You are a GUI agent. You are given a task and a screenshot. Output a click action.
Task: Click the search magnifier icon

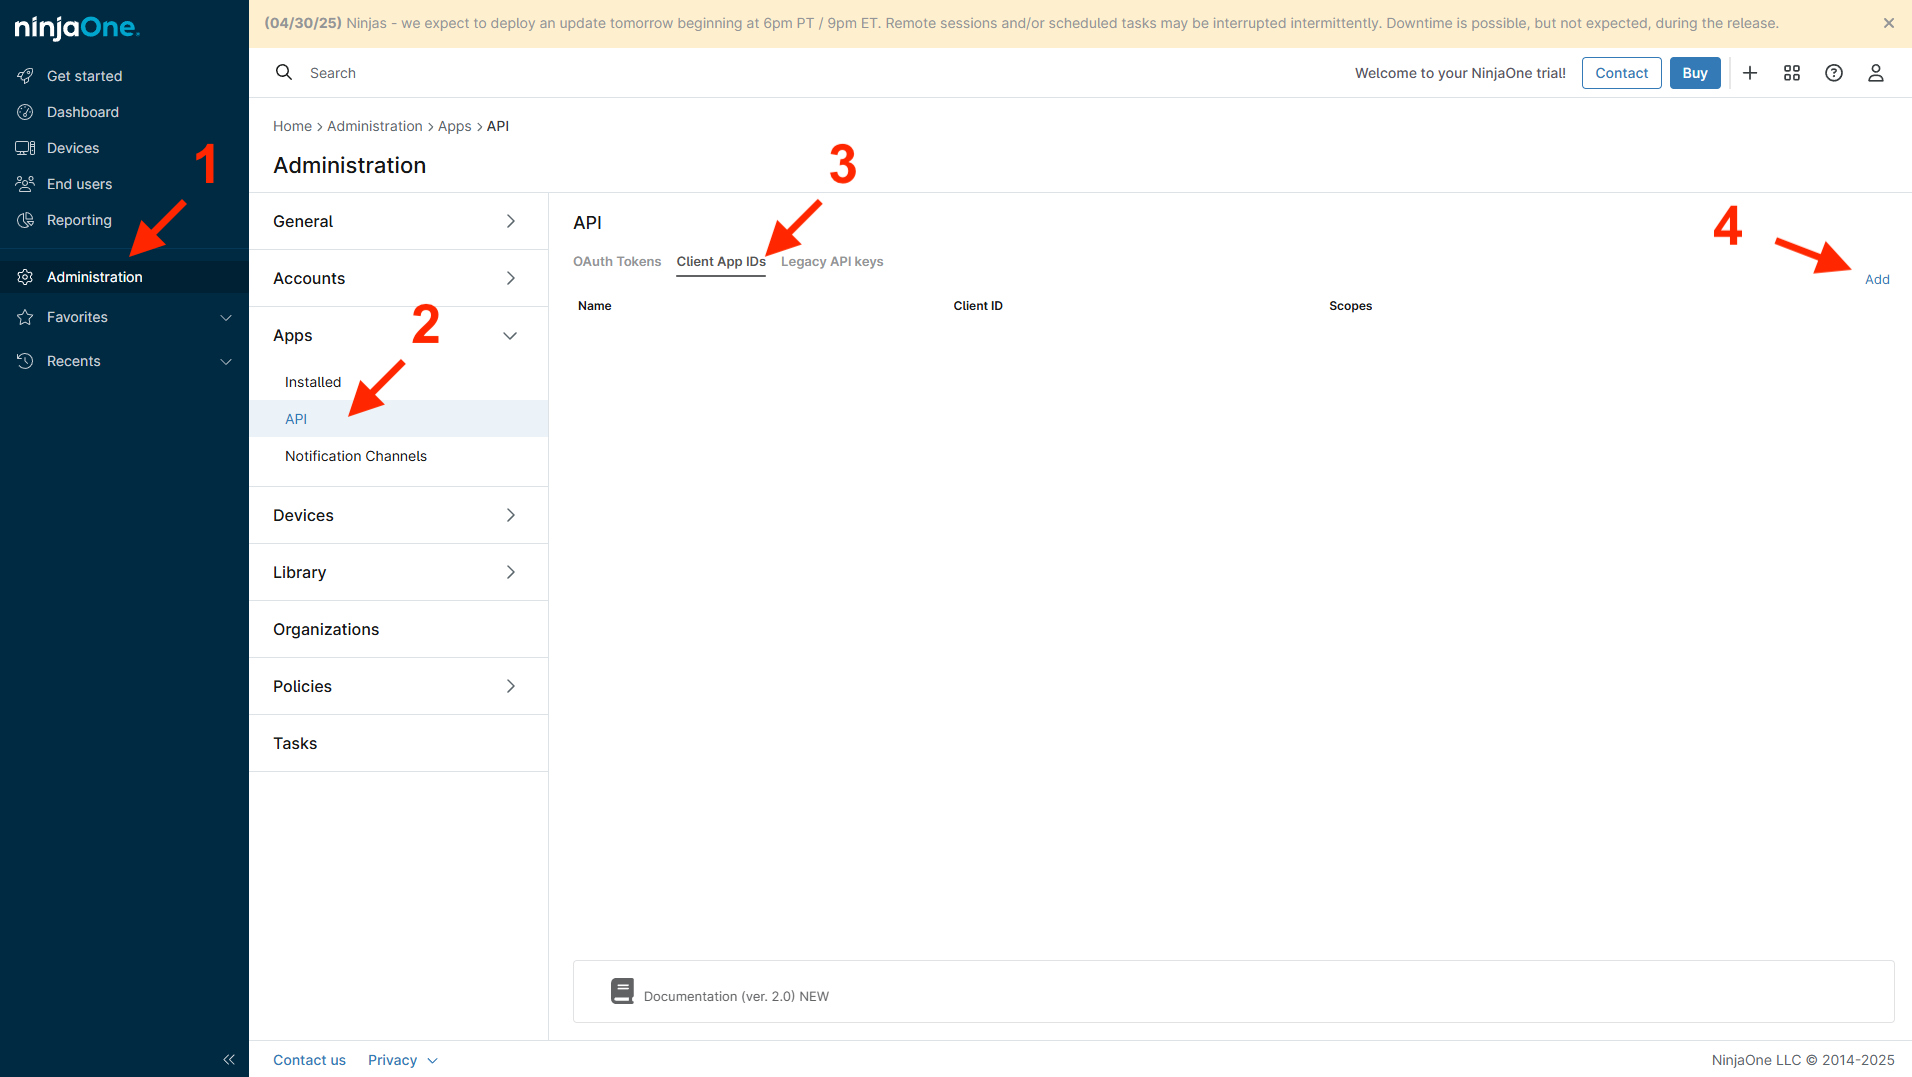[284, 73]
